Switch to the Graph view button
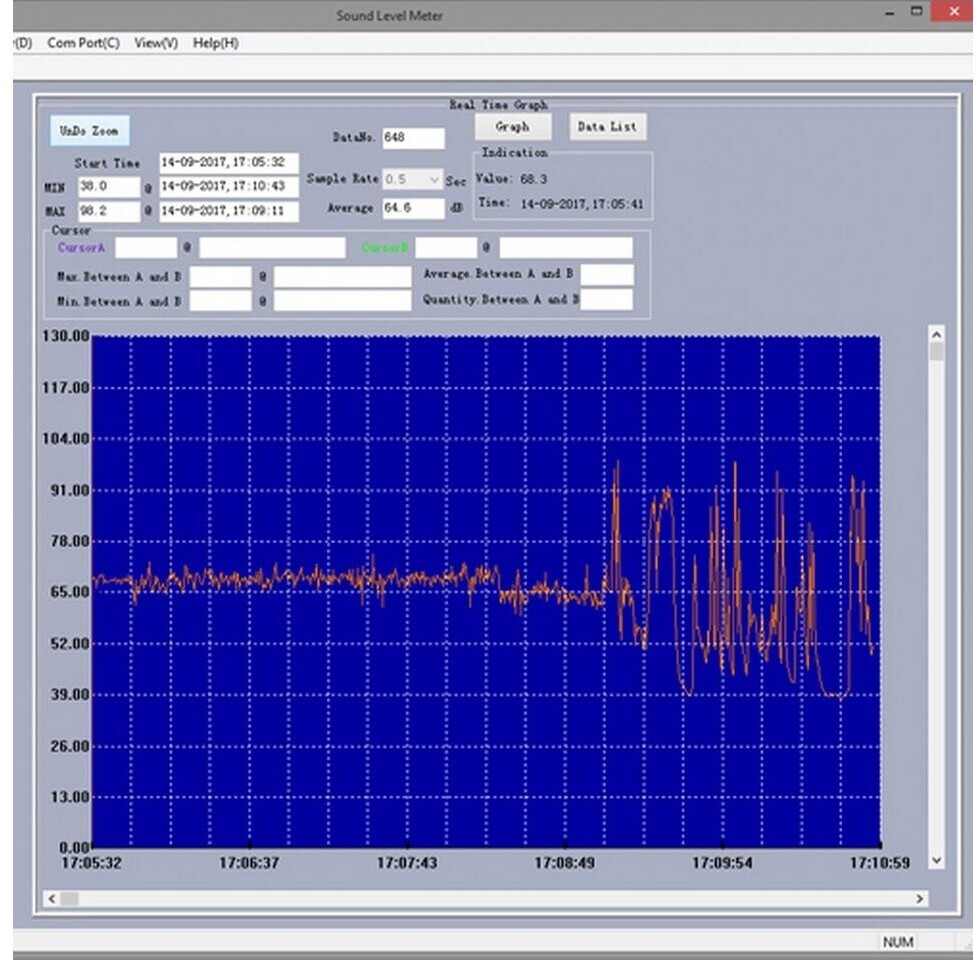978x960 pixels. coord(512,127)
